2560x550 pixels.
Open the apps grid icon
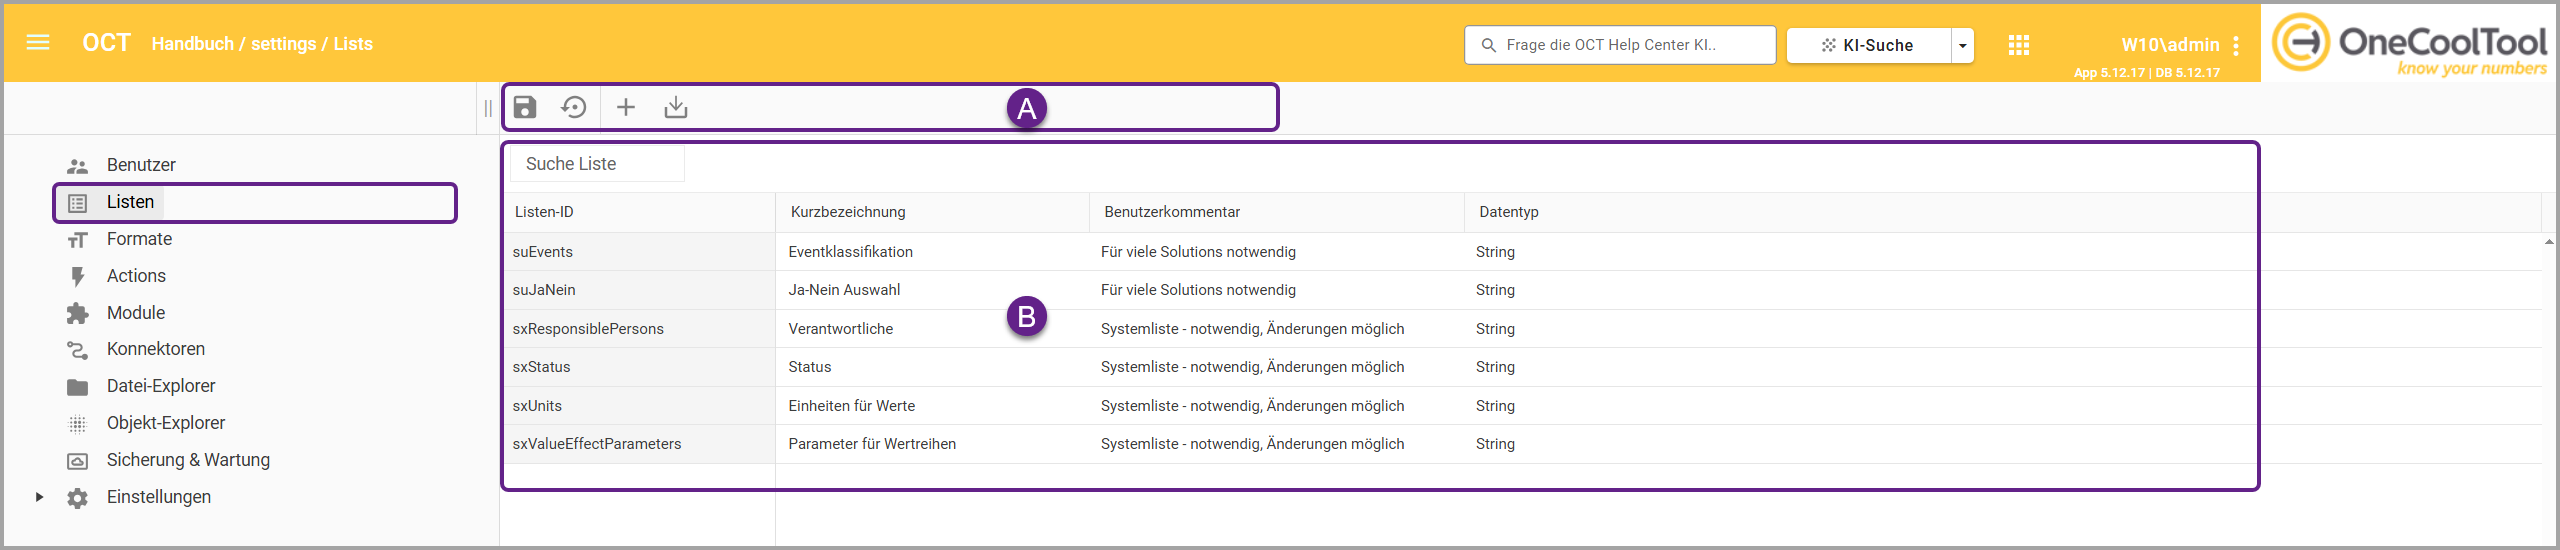tap(2018, 45)
